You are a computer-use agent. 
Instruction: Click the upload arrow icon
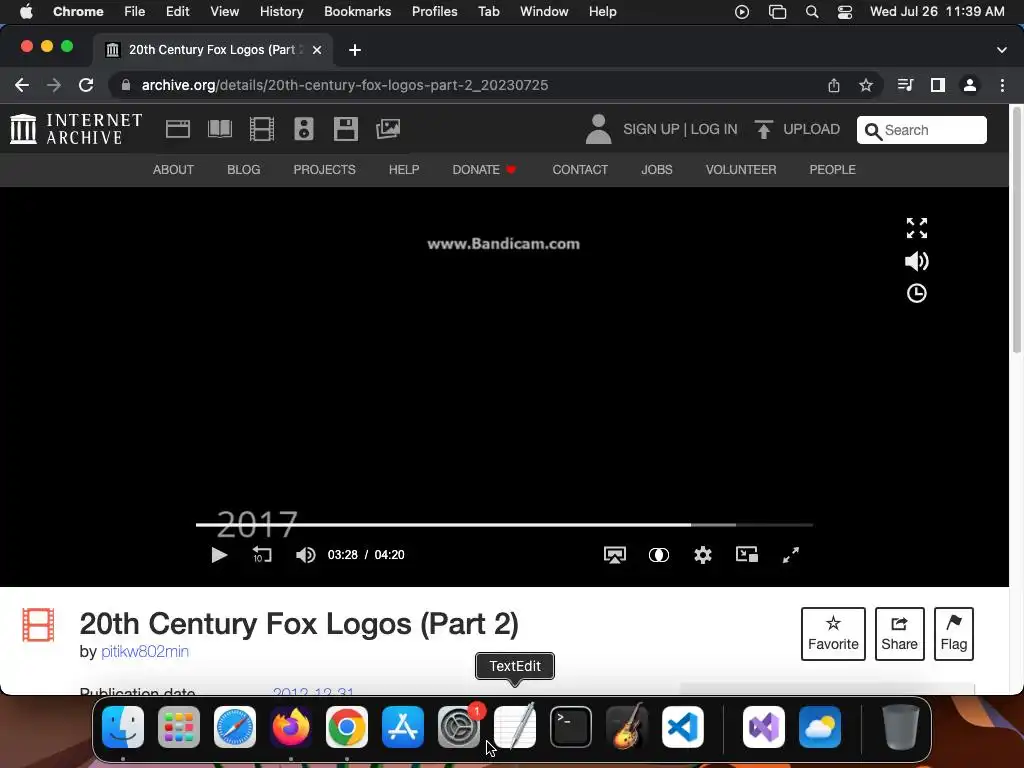click(763, 129)
